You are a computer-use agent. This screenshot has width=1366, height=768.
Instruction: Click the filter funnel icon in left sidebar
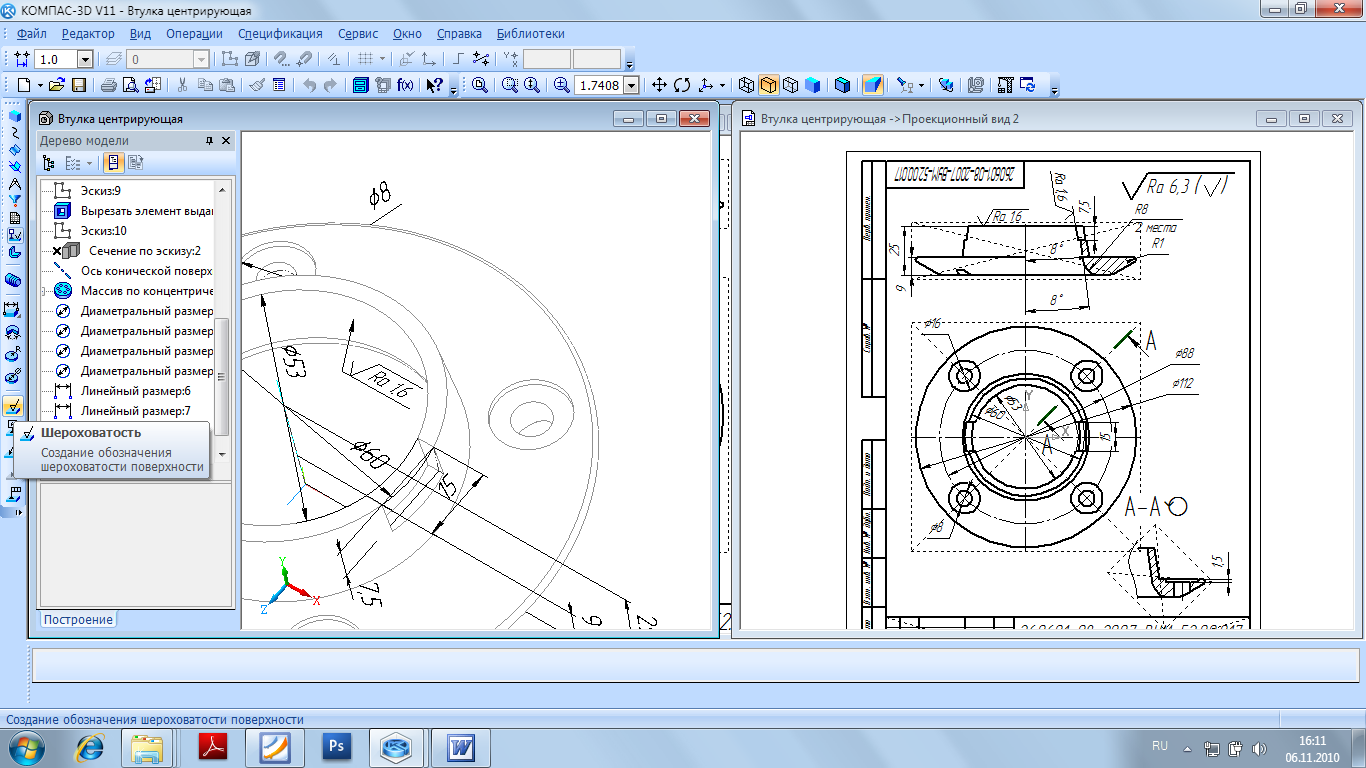point(14,200)
